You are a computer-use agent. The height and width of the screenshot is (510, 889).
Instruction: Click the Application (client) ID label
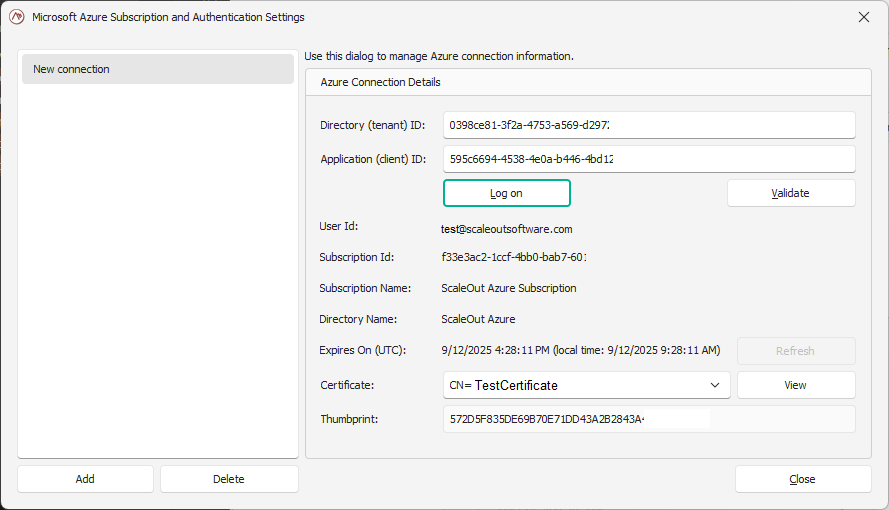(373, 159)
